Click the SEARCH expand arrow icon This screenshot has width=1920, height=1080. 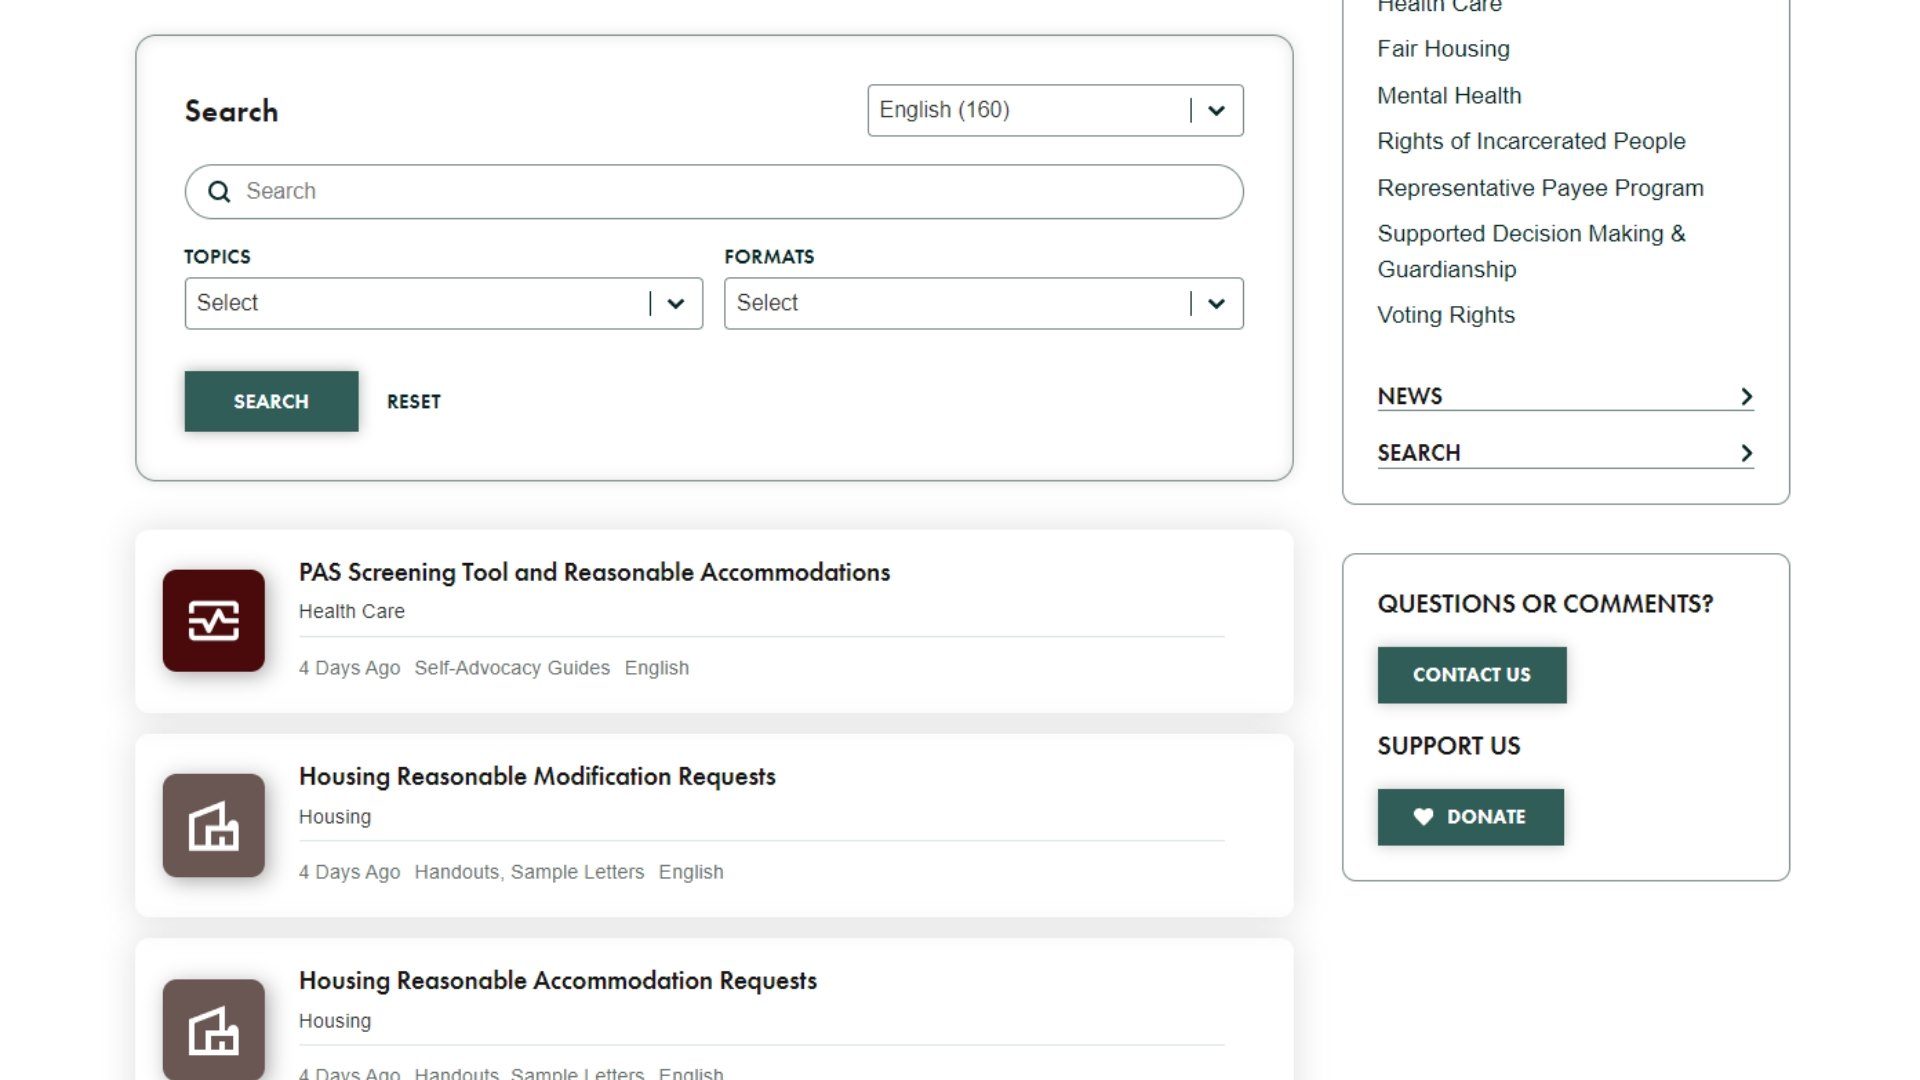pyautogui.click(x=1747, y=452)
